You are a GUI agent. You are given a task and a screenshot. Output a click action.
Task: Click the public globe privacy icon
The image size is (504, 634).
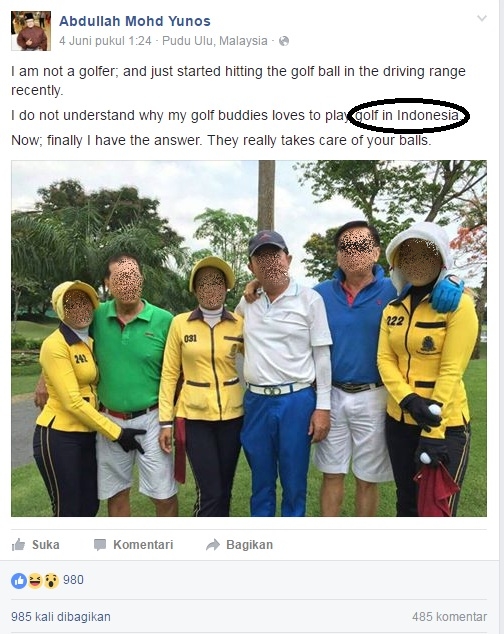tap(284, 41)
